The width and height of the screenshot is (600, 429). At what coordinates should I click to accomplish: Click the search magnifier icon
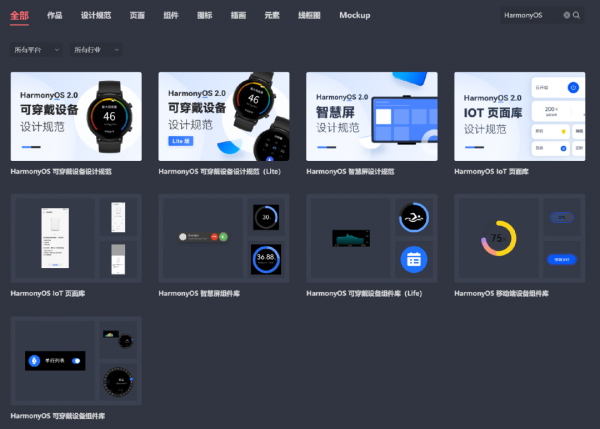[577, 15]
